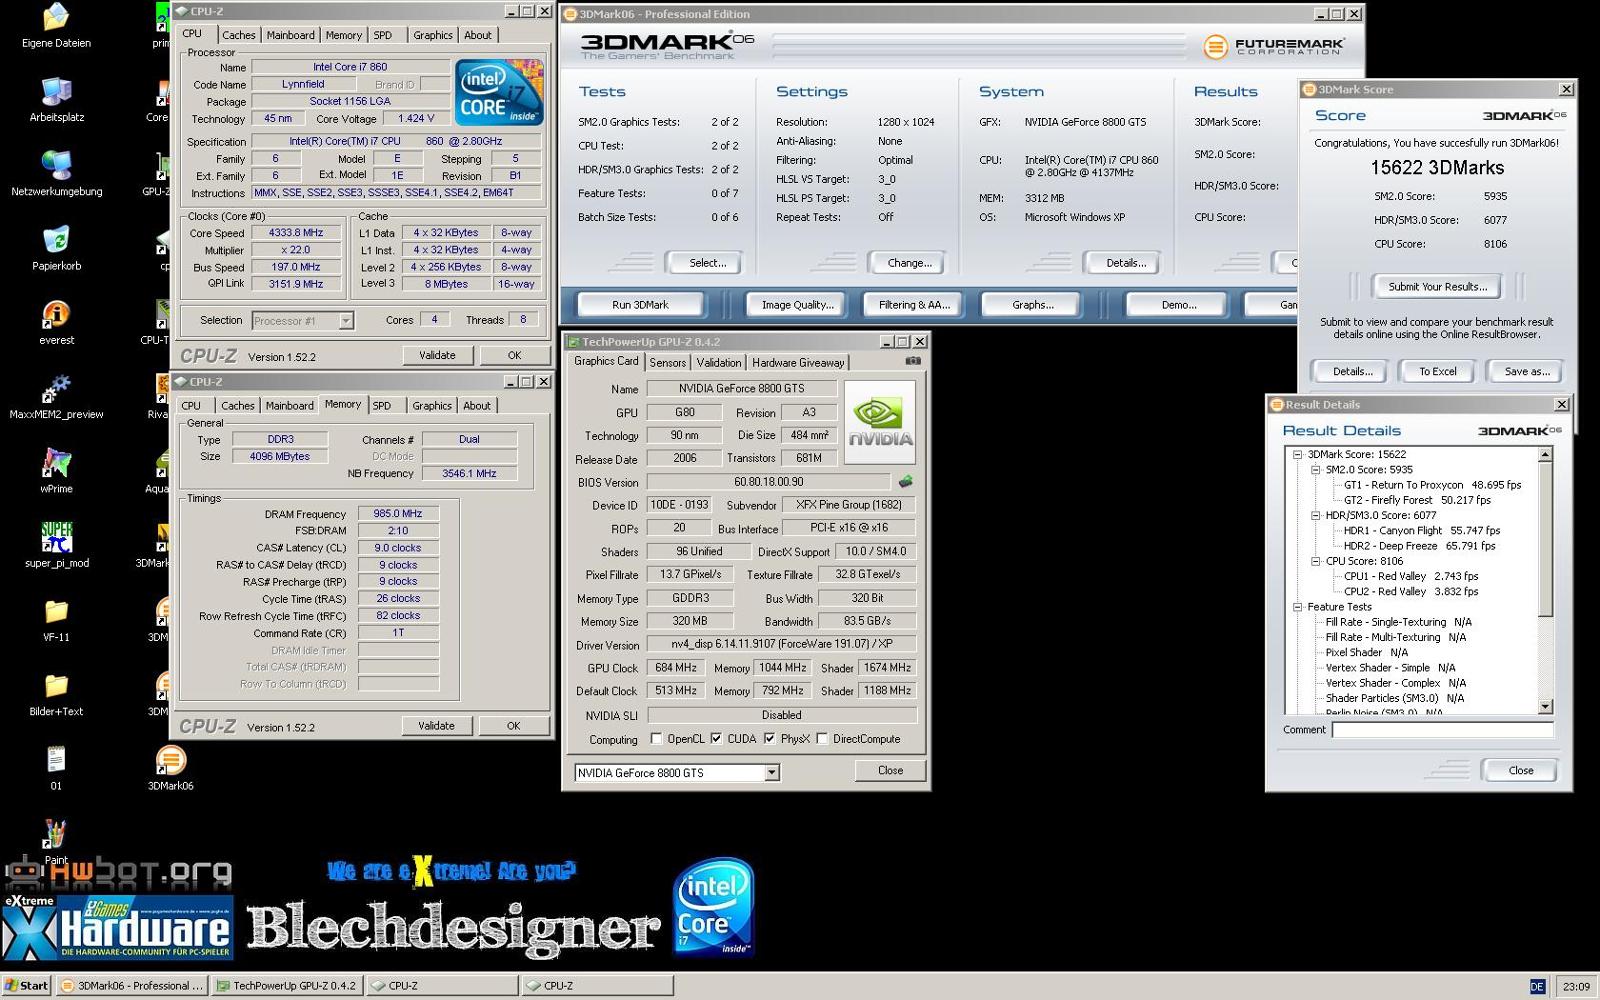Screen dimensions: 1600x1000
Task: Click Validate in top CPU-Z window
Action: (x=437, y=355)
